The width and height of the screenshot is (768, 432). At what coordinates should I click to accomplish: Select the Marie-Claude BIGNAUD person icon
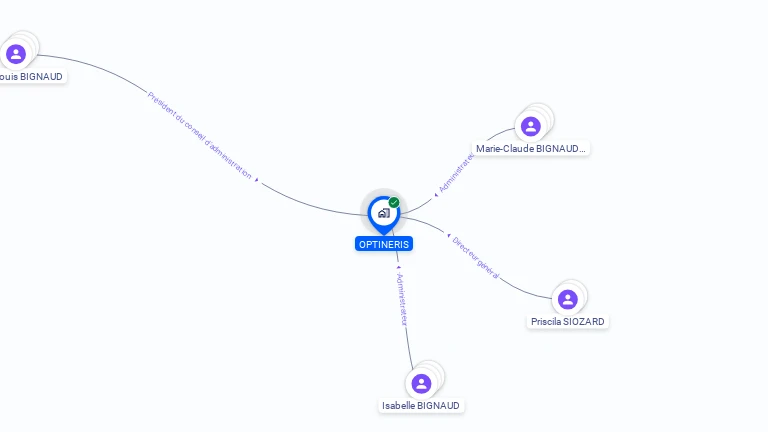[530, 126]
